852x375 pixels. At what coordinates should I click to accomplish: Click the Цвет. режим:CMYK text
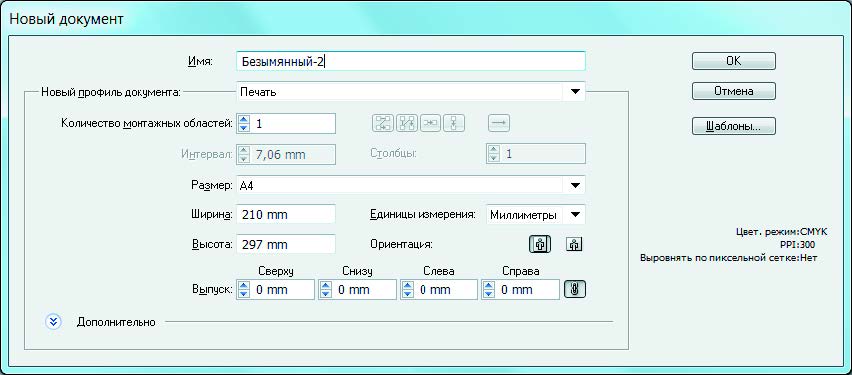point(781,232)
